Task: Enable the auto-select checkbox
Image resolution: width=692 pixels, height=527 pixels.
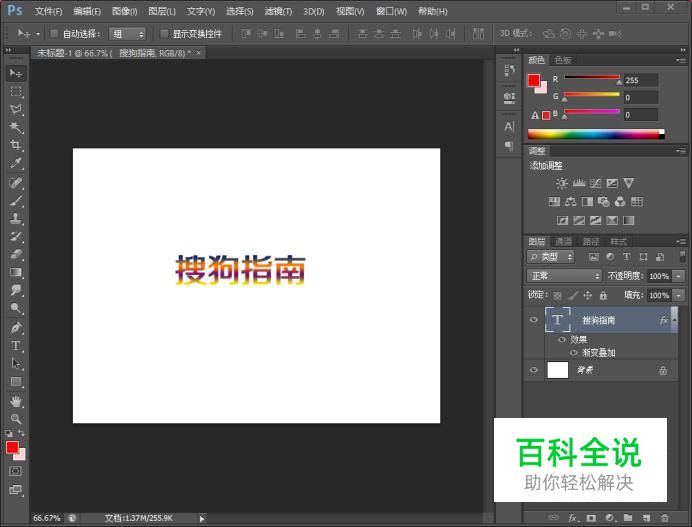Action: pyautogui.click(x=54, y=34)
